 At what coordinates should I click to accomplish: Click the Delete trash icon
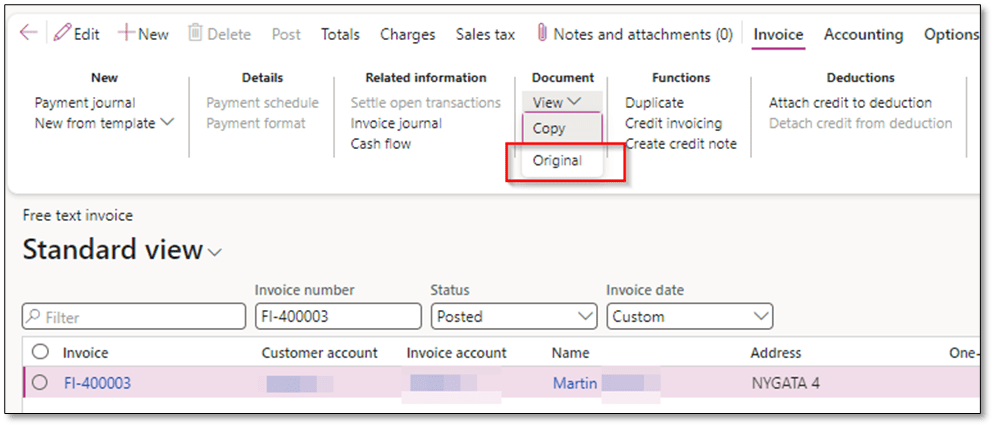click(x=195, y=34)
